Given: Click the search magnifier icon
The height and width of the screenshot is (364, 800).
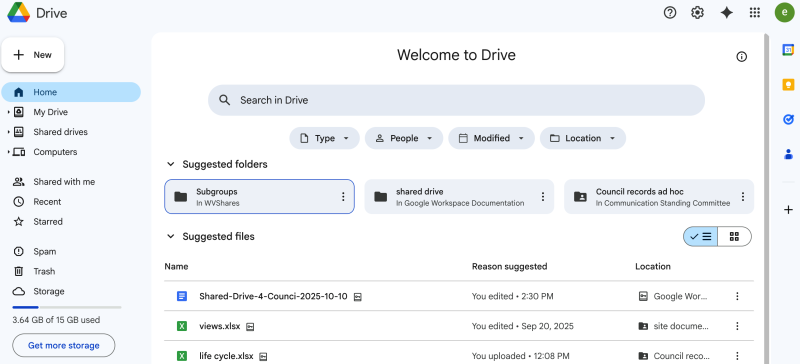Looking at the screenshot, I should click(224, 100).
